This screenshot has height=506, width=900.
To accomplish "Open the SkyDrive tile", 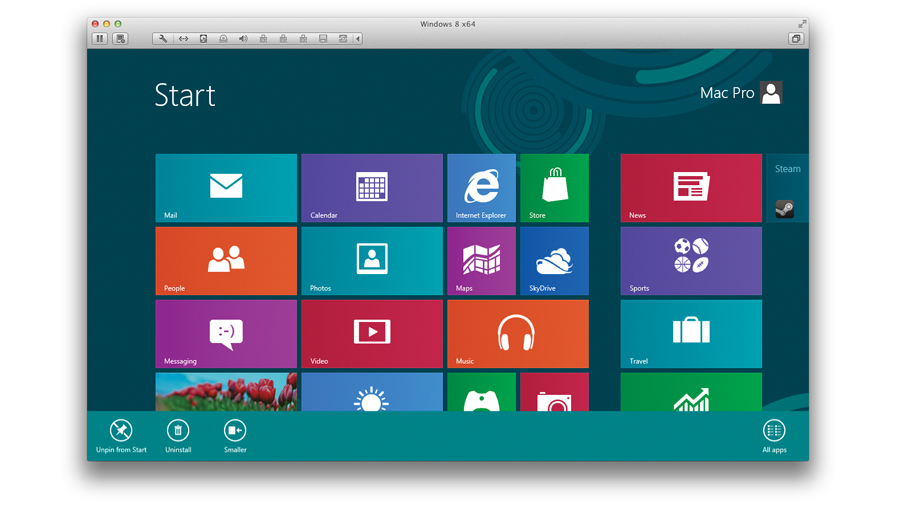I will (x=554, y=260).
